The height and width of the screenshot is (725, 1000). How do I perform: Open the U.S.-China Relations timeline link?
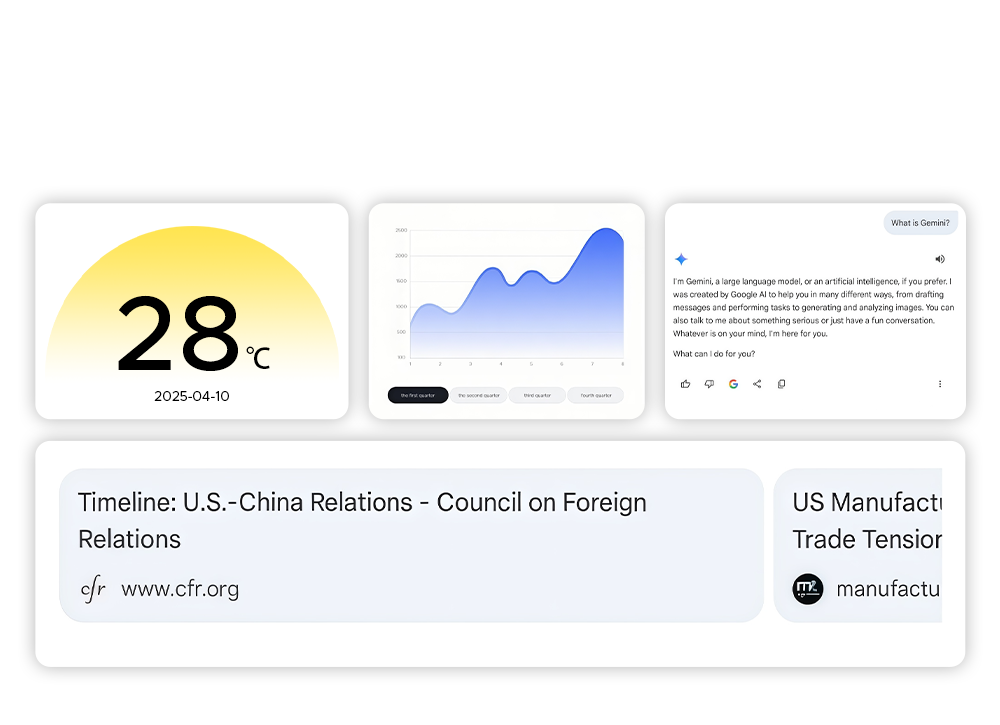[x=362, y=520]
